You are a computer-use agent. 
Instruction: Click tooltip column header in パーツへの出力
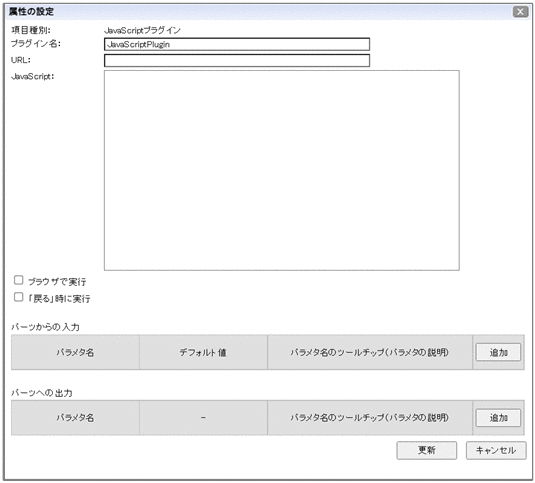(x=370, y=418)
